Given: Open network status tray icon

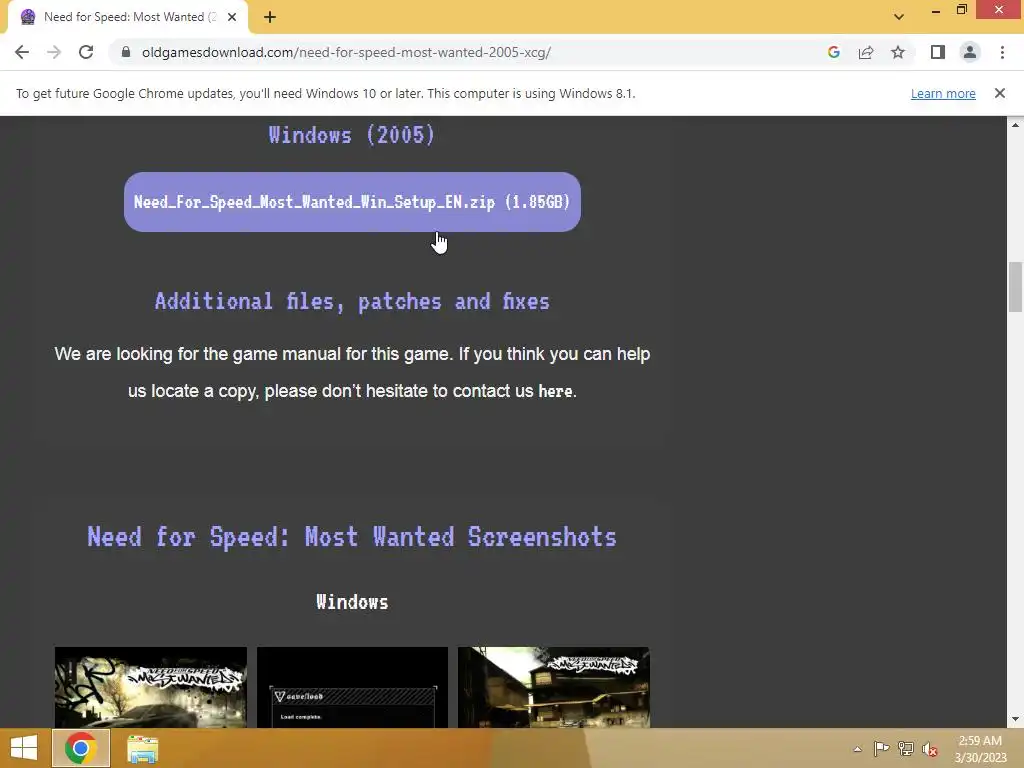Looking at the screenshot, I should [906, 749].
